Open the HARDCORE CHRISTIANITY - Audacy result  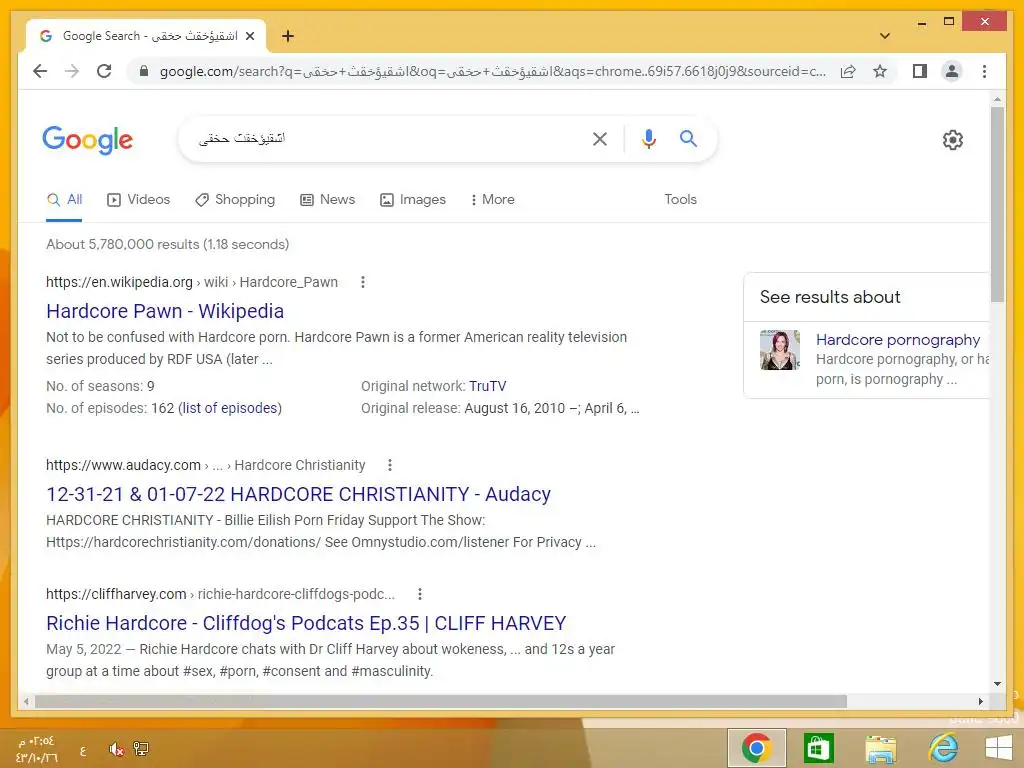click(298, 494)
